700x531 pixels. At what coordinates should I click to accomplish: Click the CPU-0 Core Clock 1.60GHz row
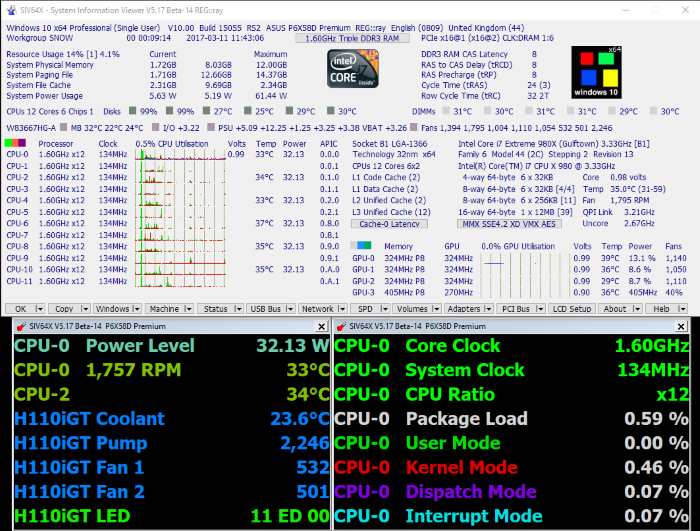click(x=511, y=346)
